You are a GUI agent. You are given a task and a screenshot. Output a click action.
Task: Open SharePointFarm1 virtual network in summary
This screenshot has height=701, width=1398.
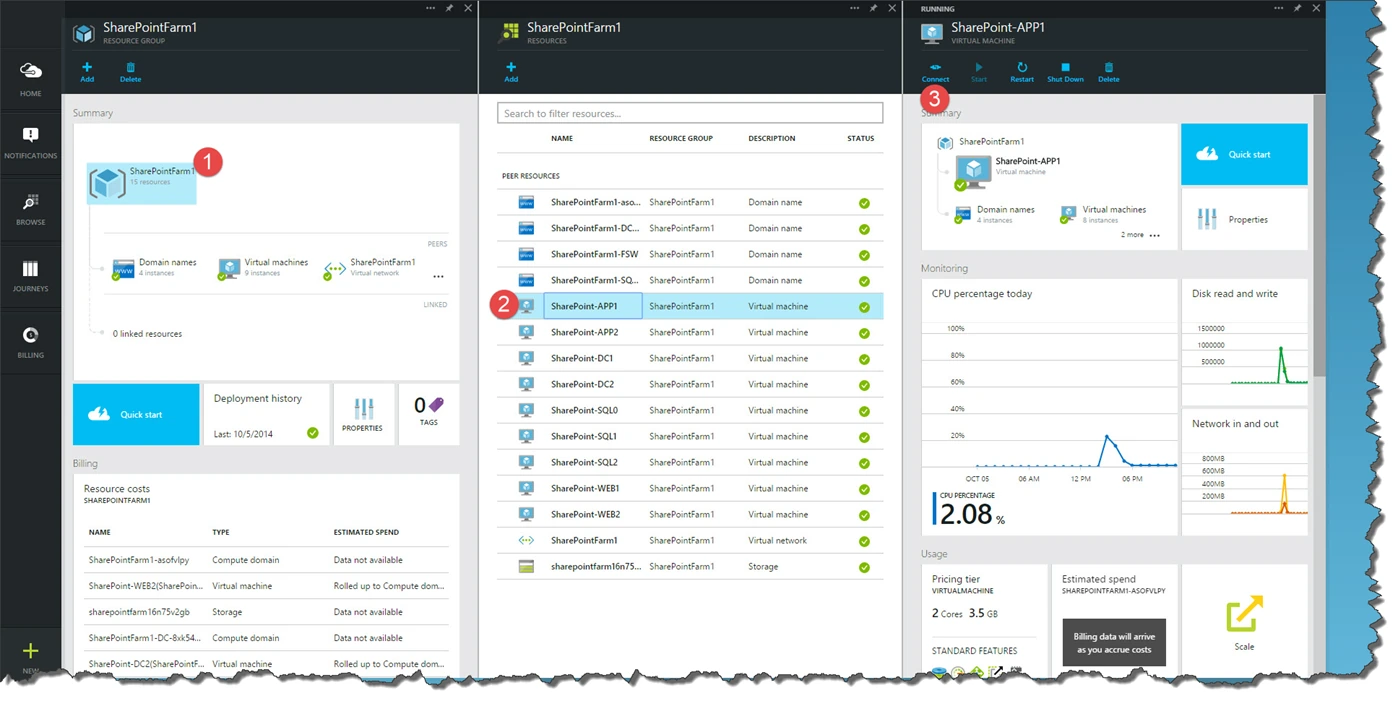pos(369,267)
